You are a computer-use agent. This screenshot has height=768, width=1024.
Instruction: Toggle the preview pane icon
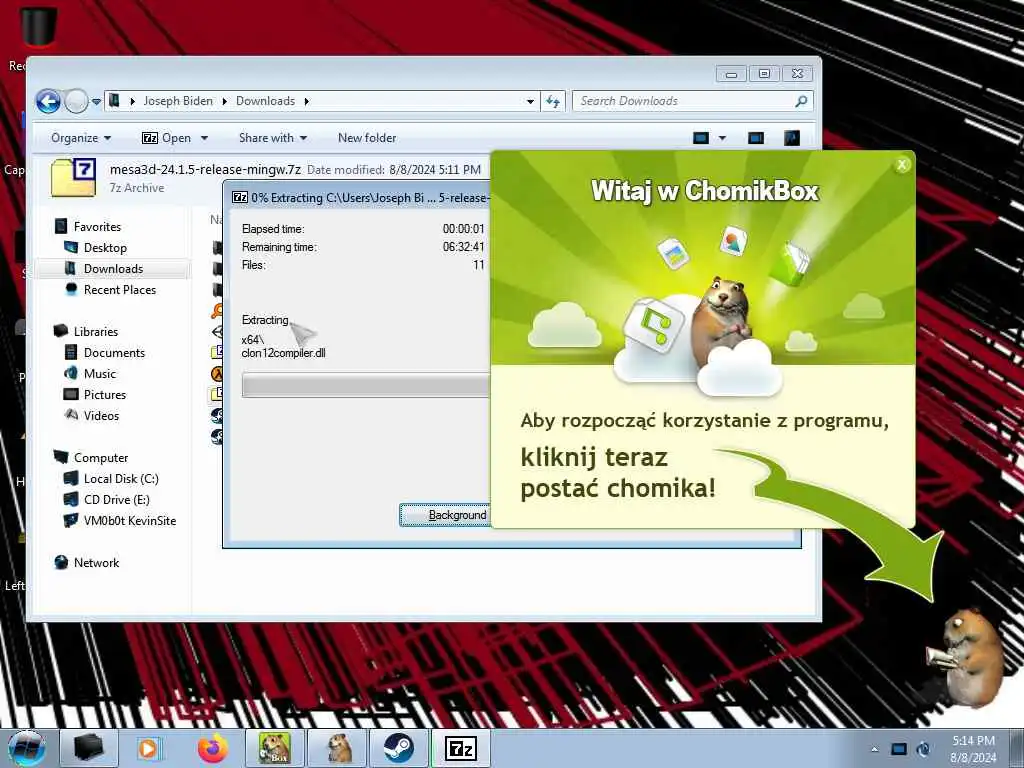(756, 138)
